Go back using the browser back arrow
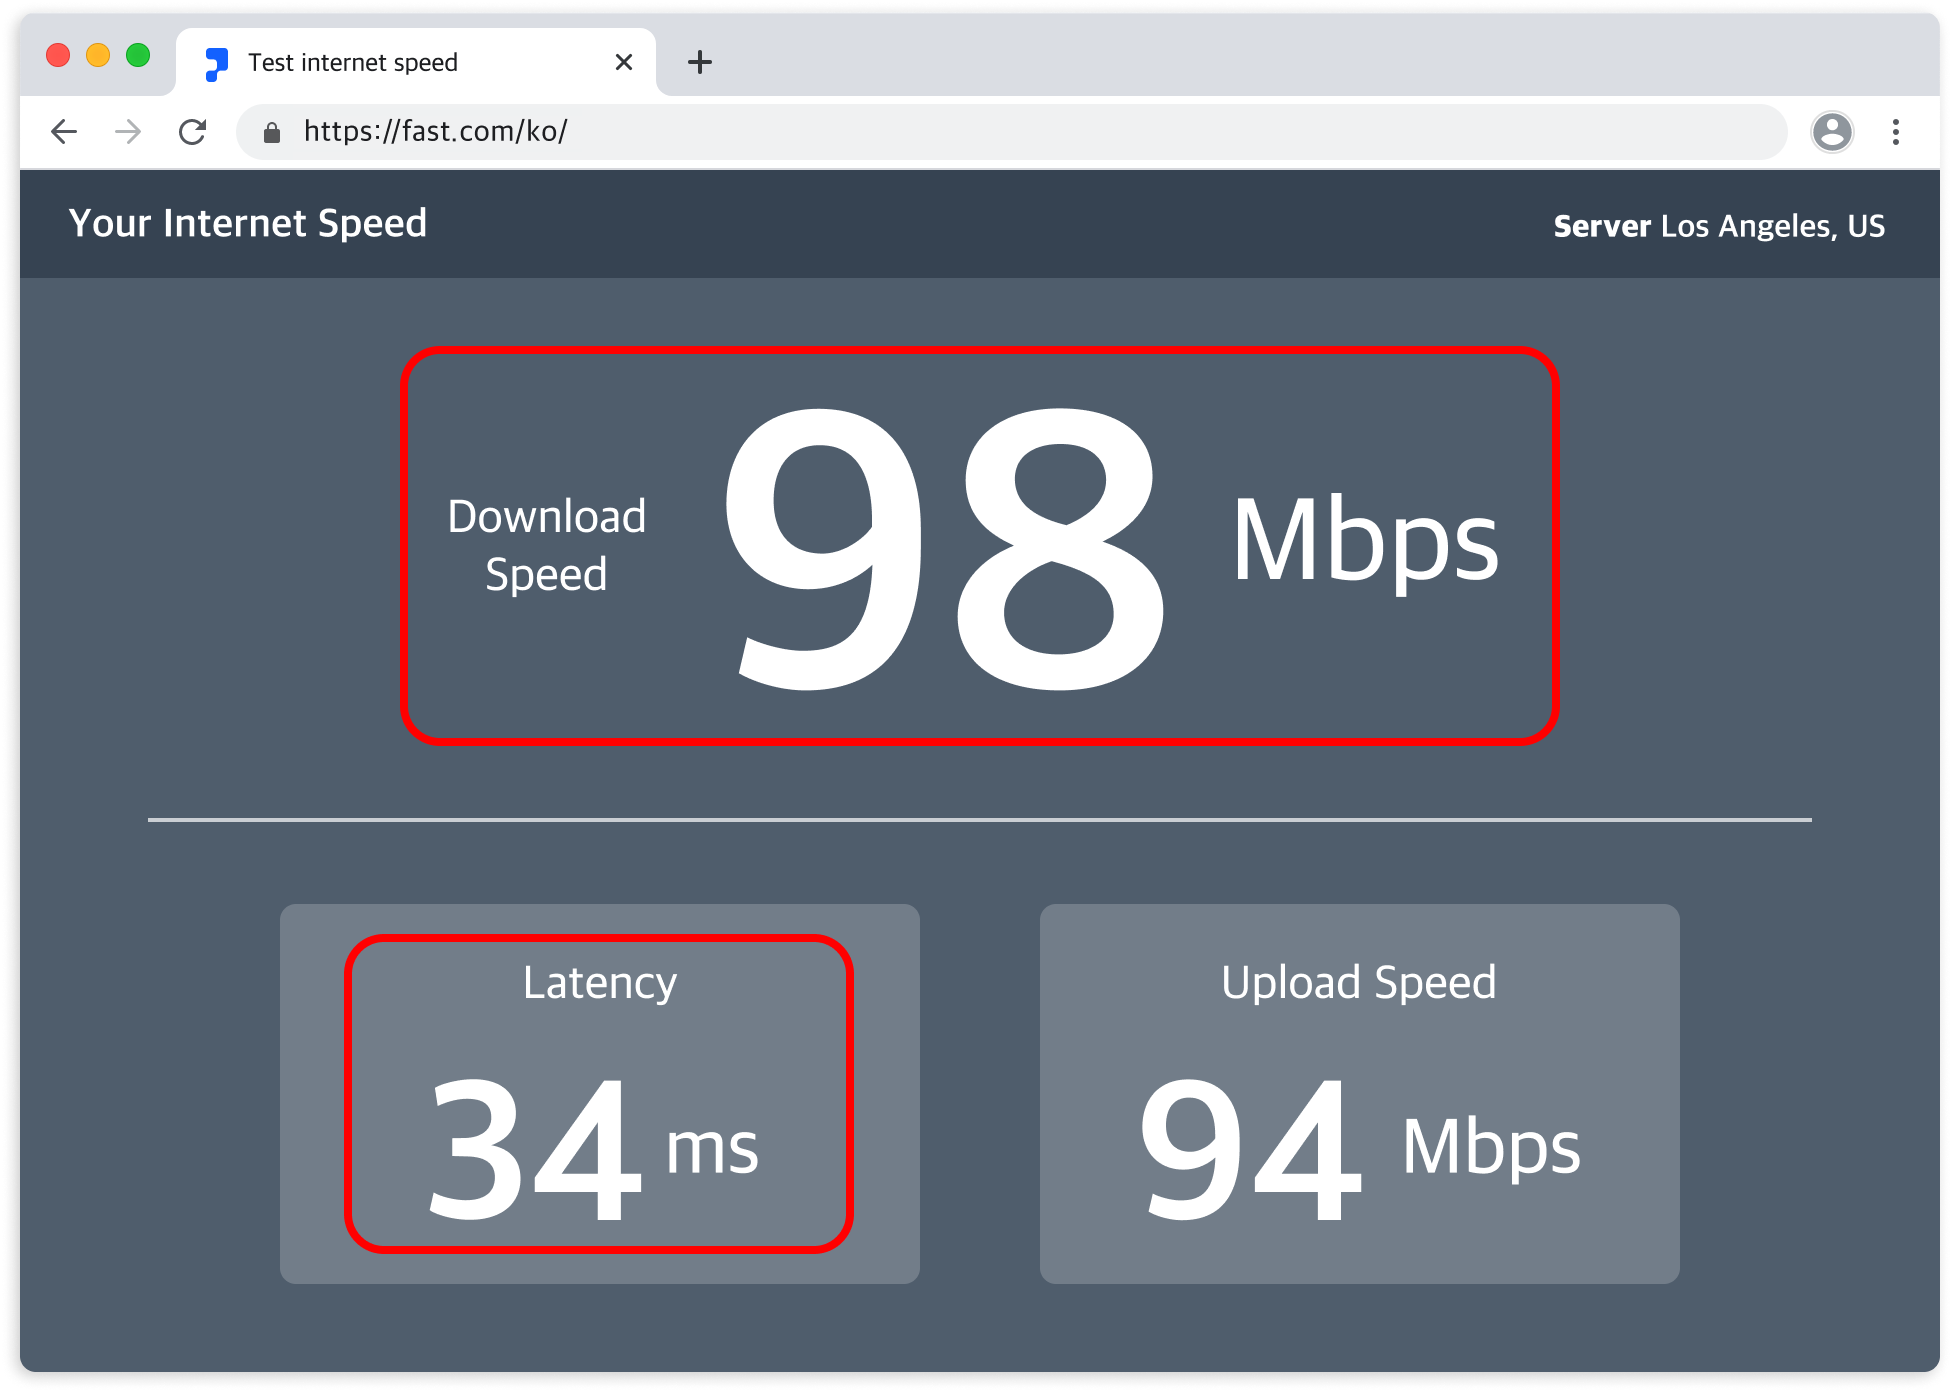Screen dimensions: 1952x1392 coord(64,131)
